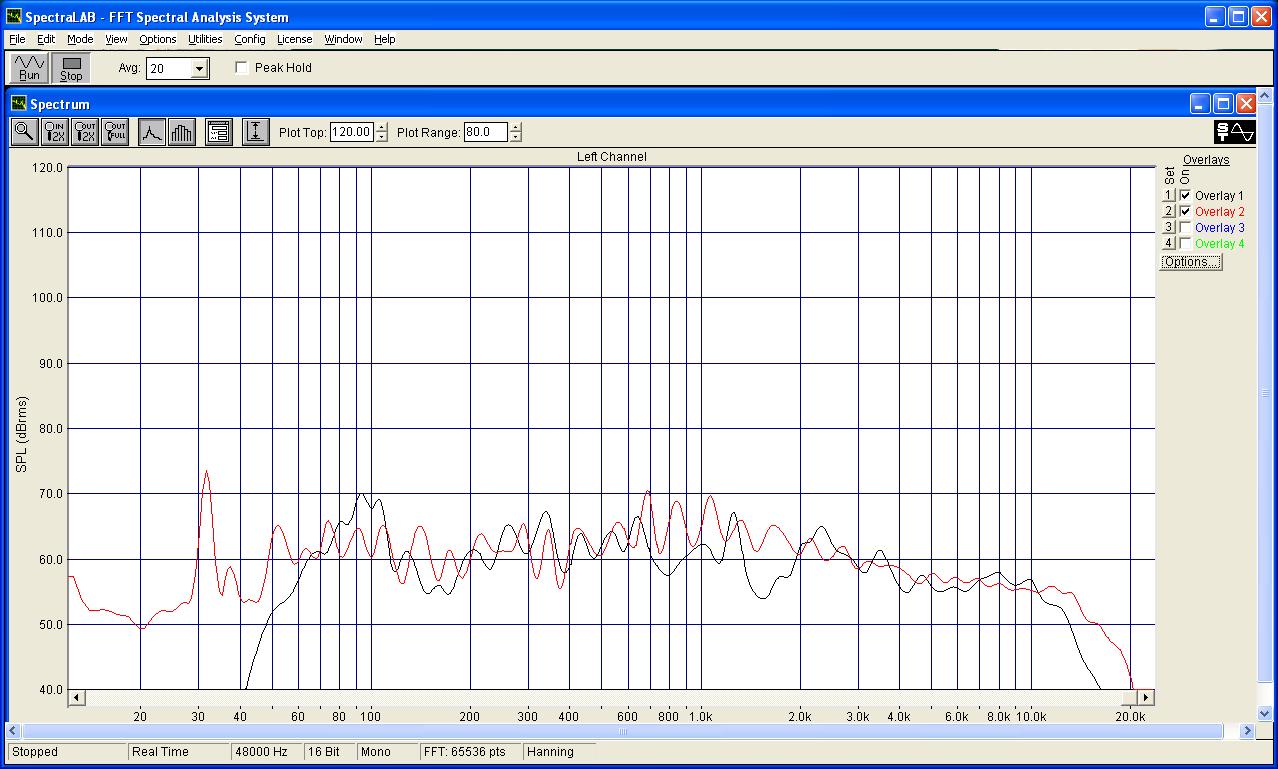The image size is (1278, 769).
Task: Decrease Plot Top with the down arrow
Action: coord(382,137)
